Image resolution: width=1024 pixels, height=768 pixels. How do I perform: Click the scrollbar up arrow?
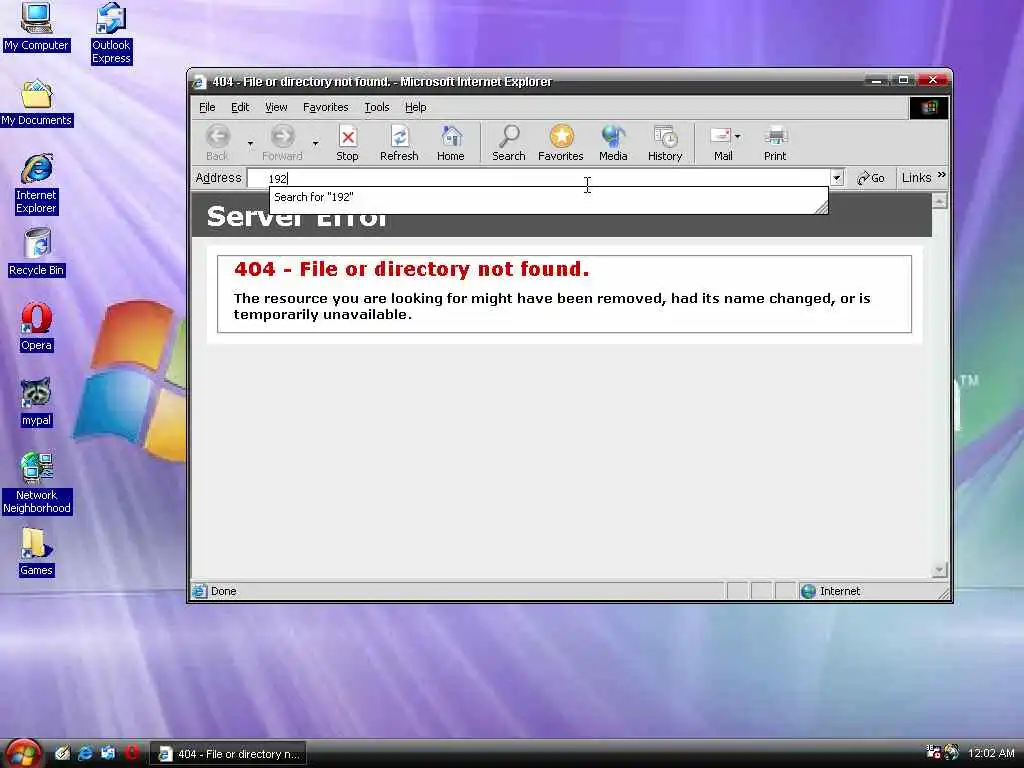[x=939, y=201]
